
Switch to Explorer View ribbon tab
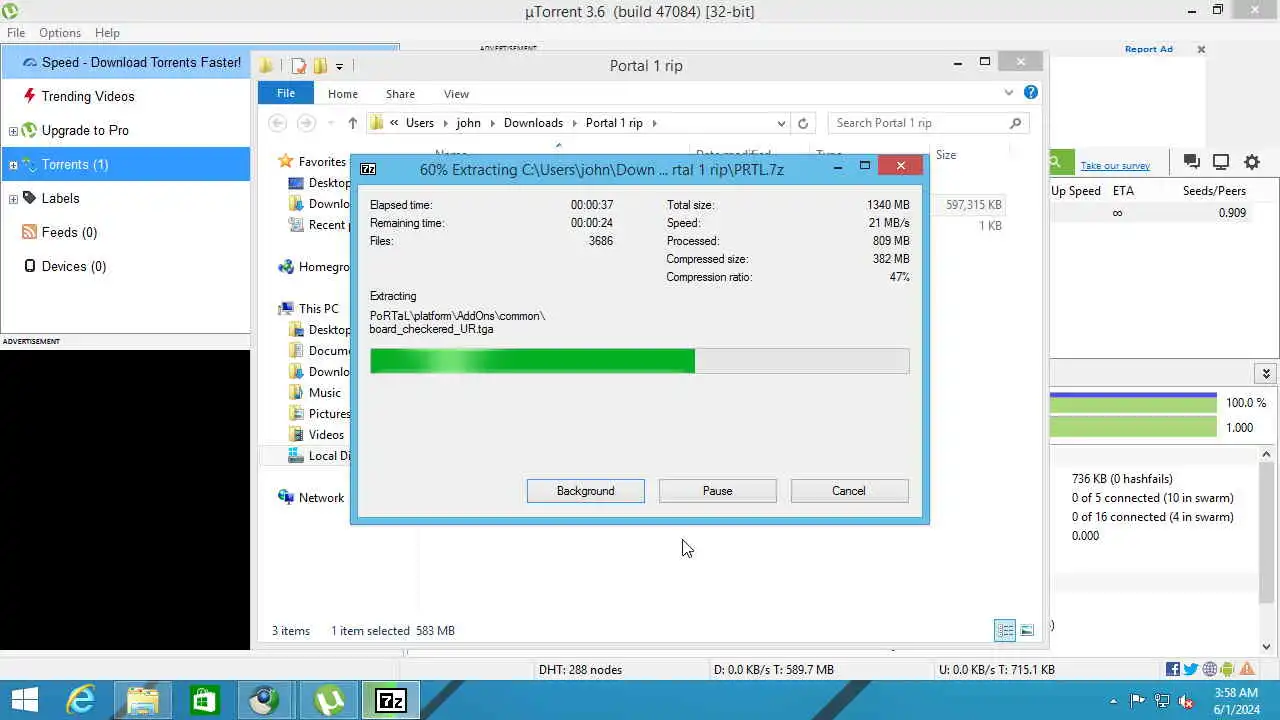(x=456, y=93)
